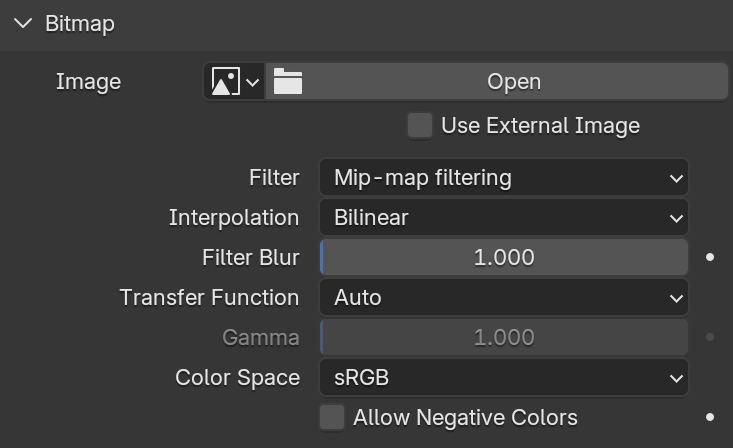Click the Filter Blur value slider
733x448 pixels.
pyautogui.click(x=503, y=257)
